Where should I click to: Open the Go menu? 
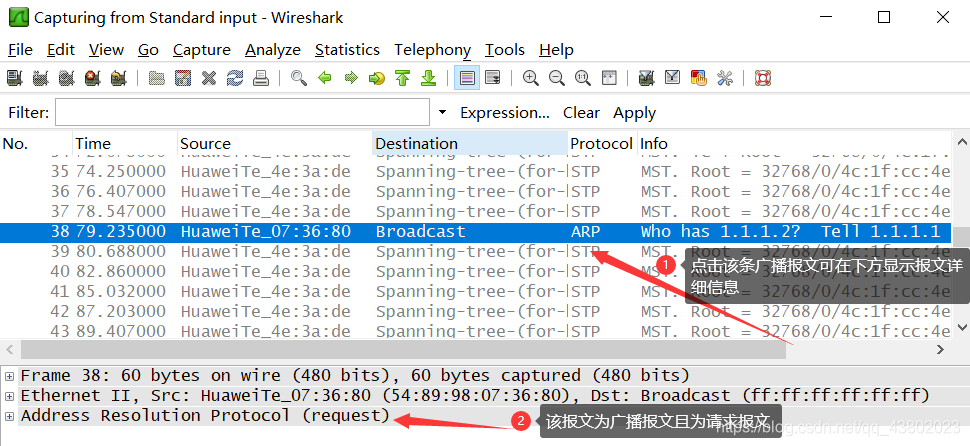click(148, 49)
